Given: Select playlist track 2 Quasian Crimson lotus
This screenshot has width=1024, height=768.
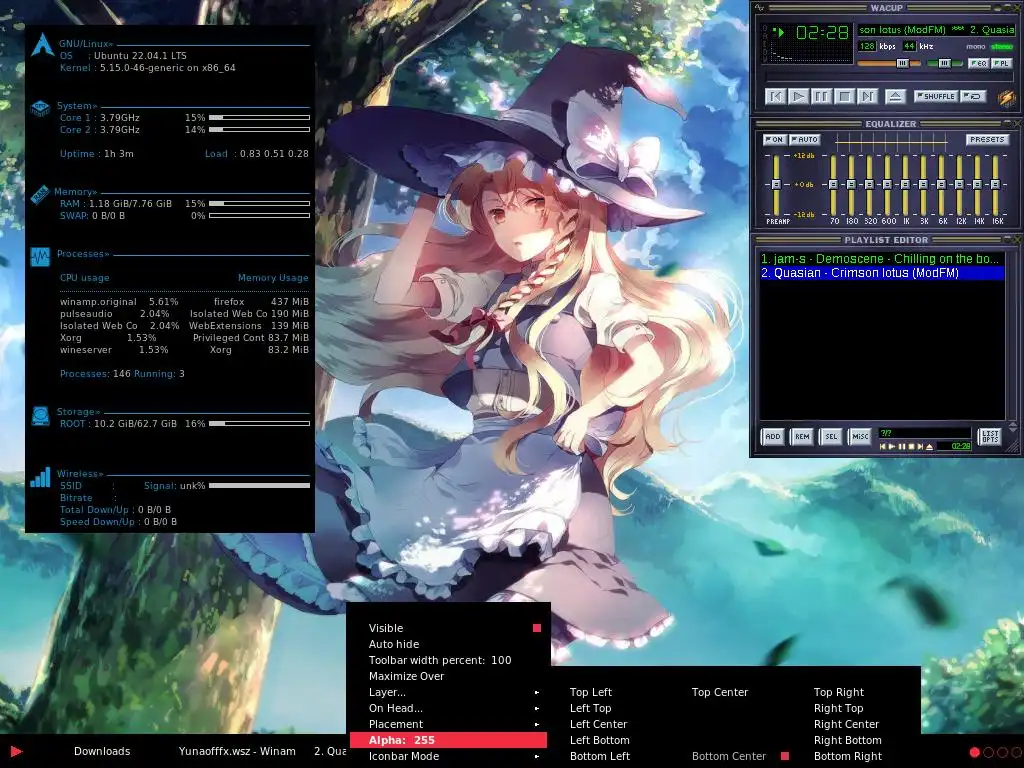Looking at the screenshot, I should coord(882,273).
